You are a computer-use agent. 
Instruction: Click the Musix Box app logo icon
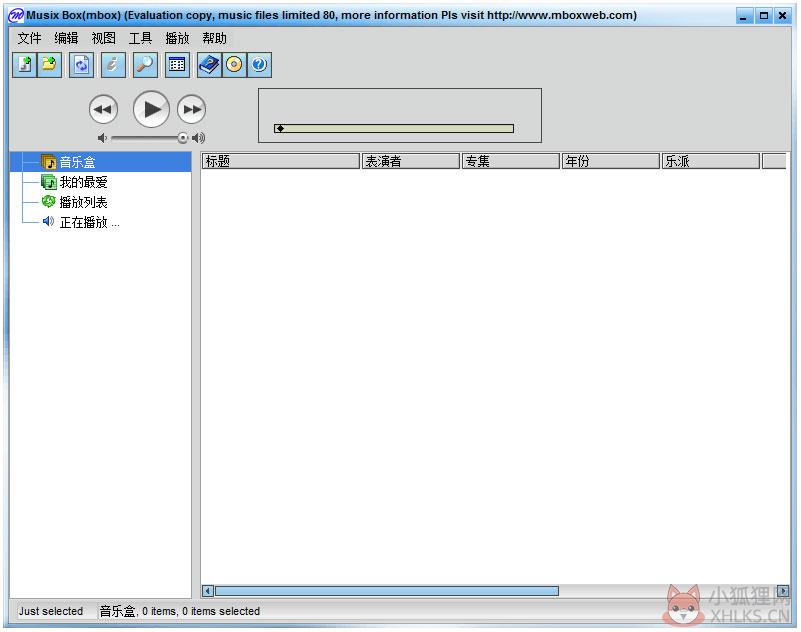pos(16,15)
